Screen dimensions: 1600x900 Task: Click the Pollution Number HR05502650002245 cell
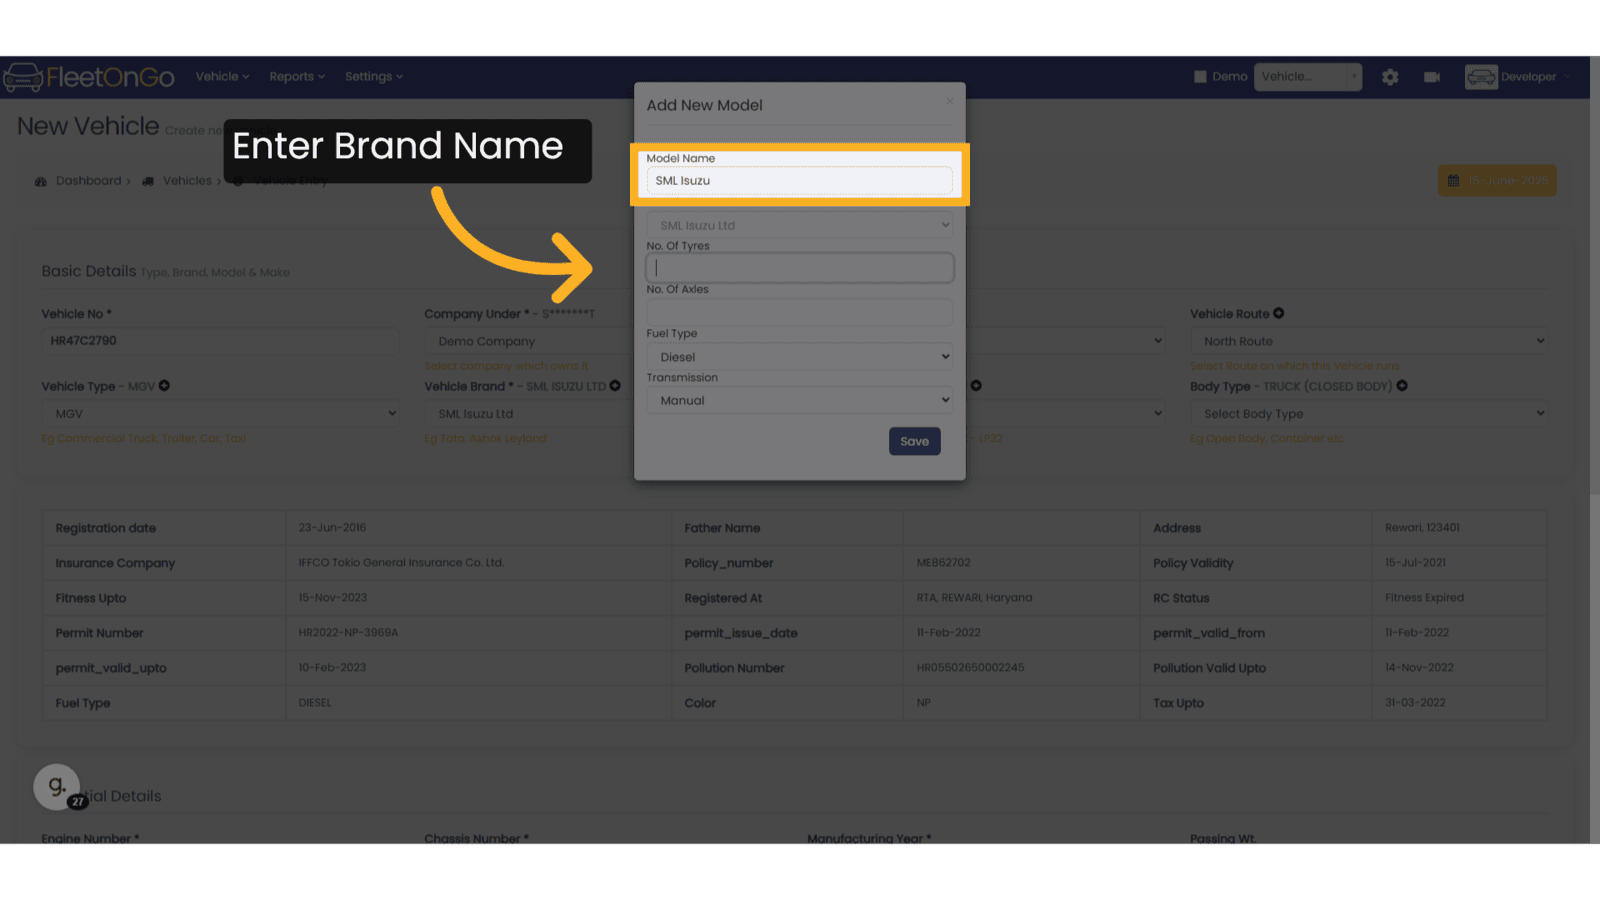(x=970, y=668)
